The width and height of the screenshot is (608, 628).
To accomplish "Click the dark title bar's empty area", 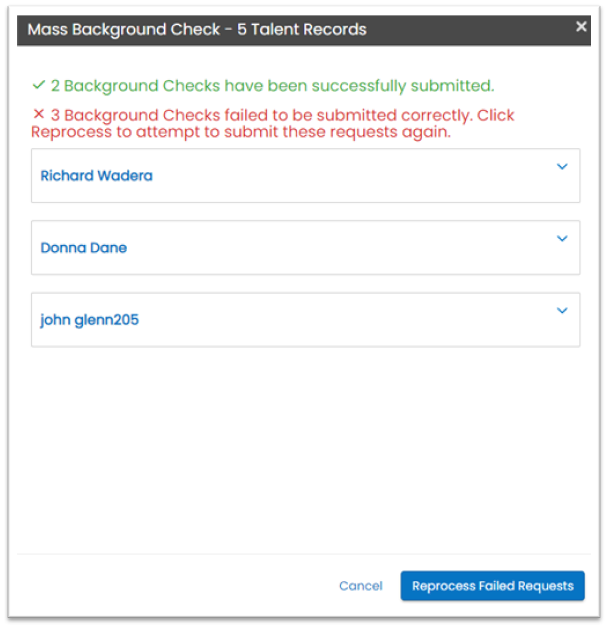I will (470, 30).
